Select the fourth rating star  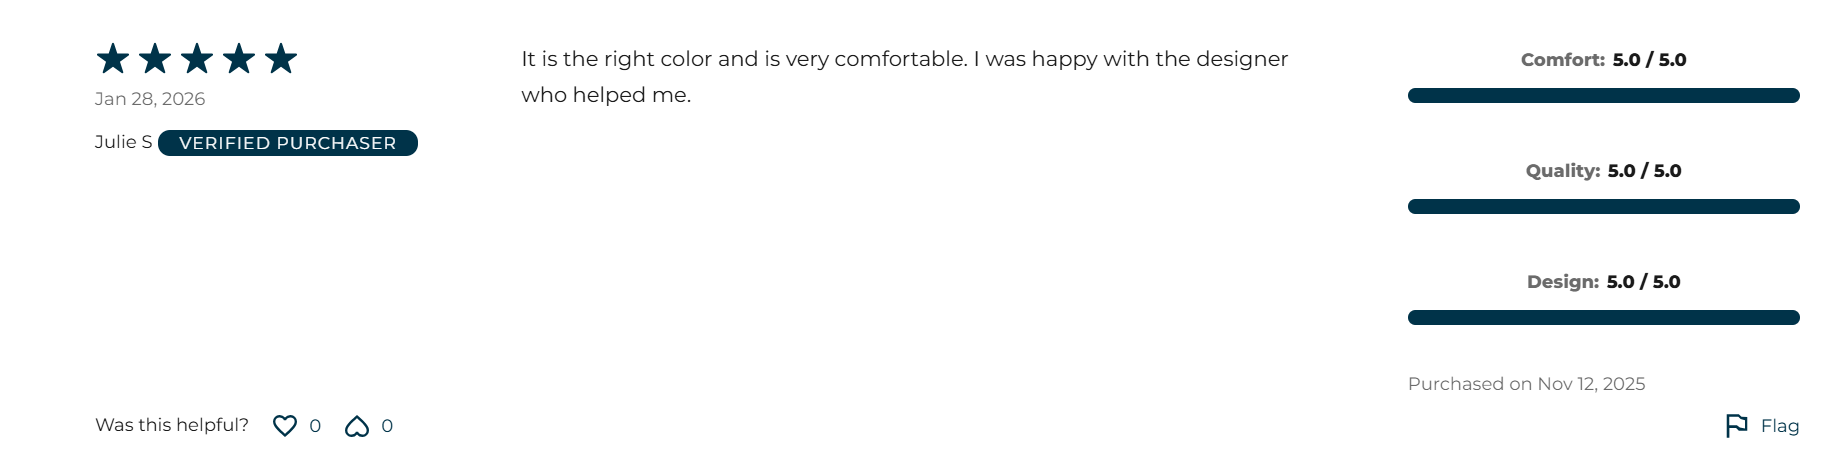(x=239, y=59)
